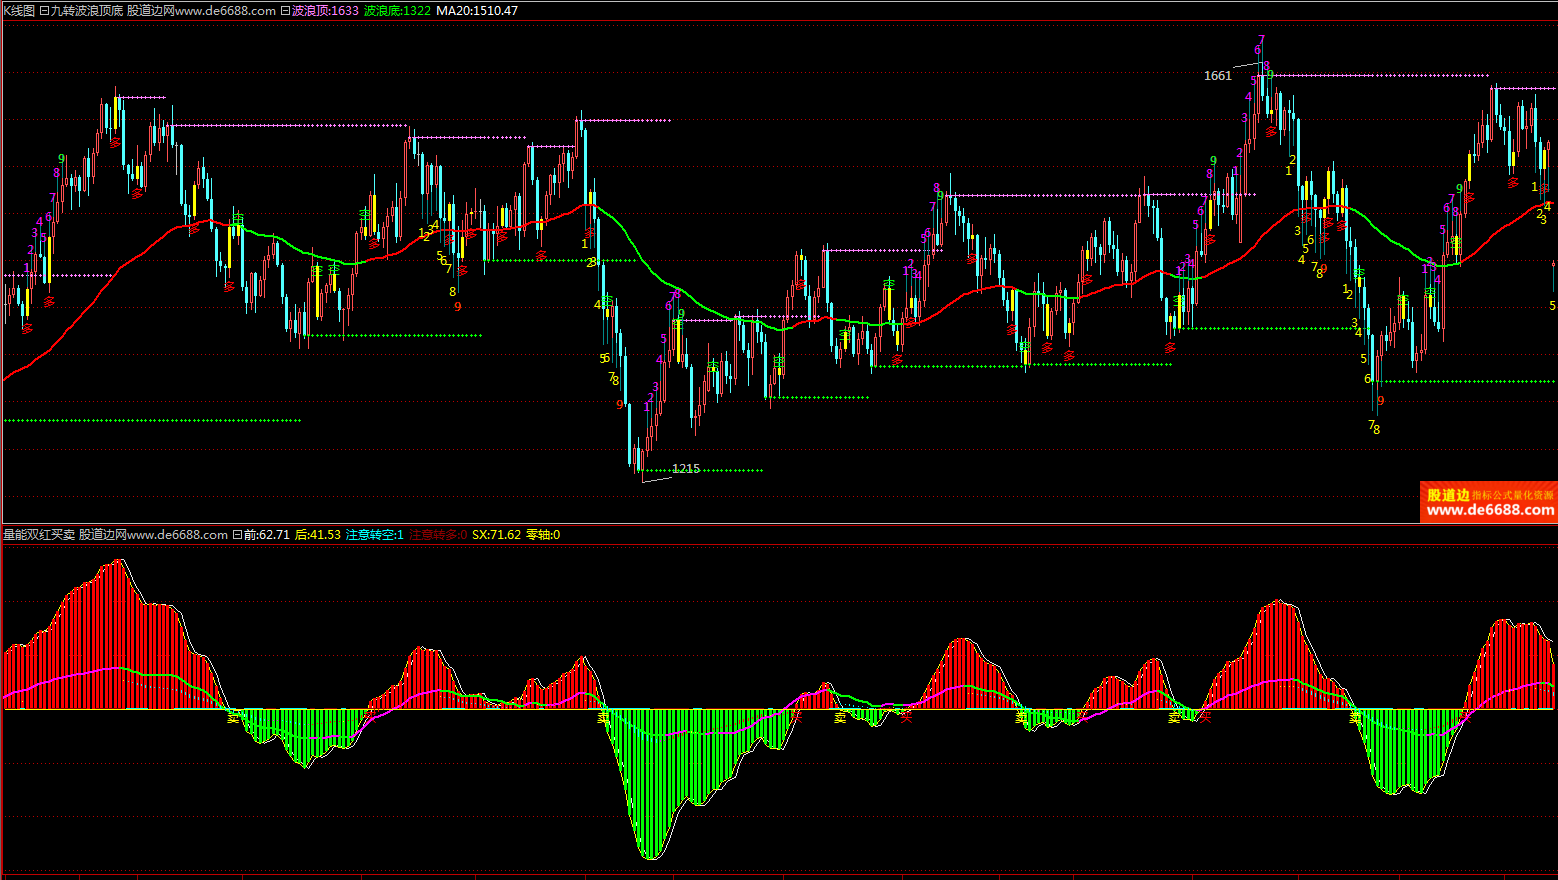Image resolution: width=1558 pixels, height=880 pixels.
Task: Click the 波浪底:1322 value label
Action: click(397, 11)
